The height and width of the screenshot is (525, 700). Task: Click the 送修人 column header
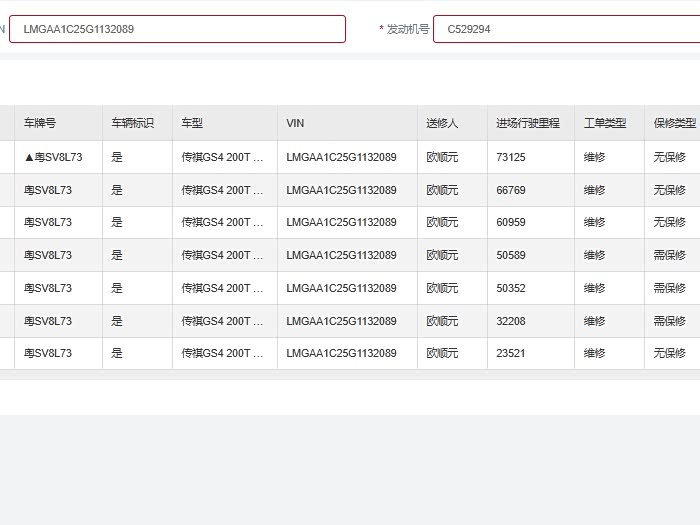tap(442, 123)
